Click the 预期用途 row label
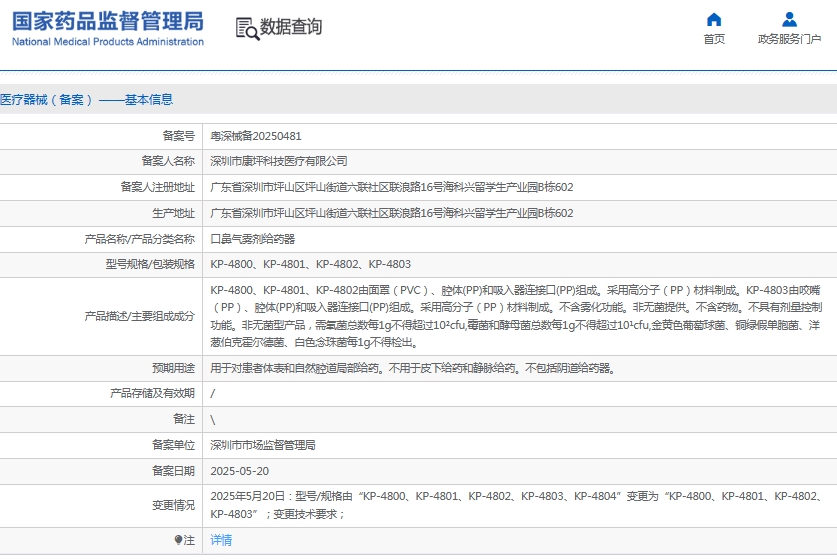The height and width of the screenshot is (560, 837). coord(173,368)
